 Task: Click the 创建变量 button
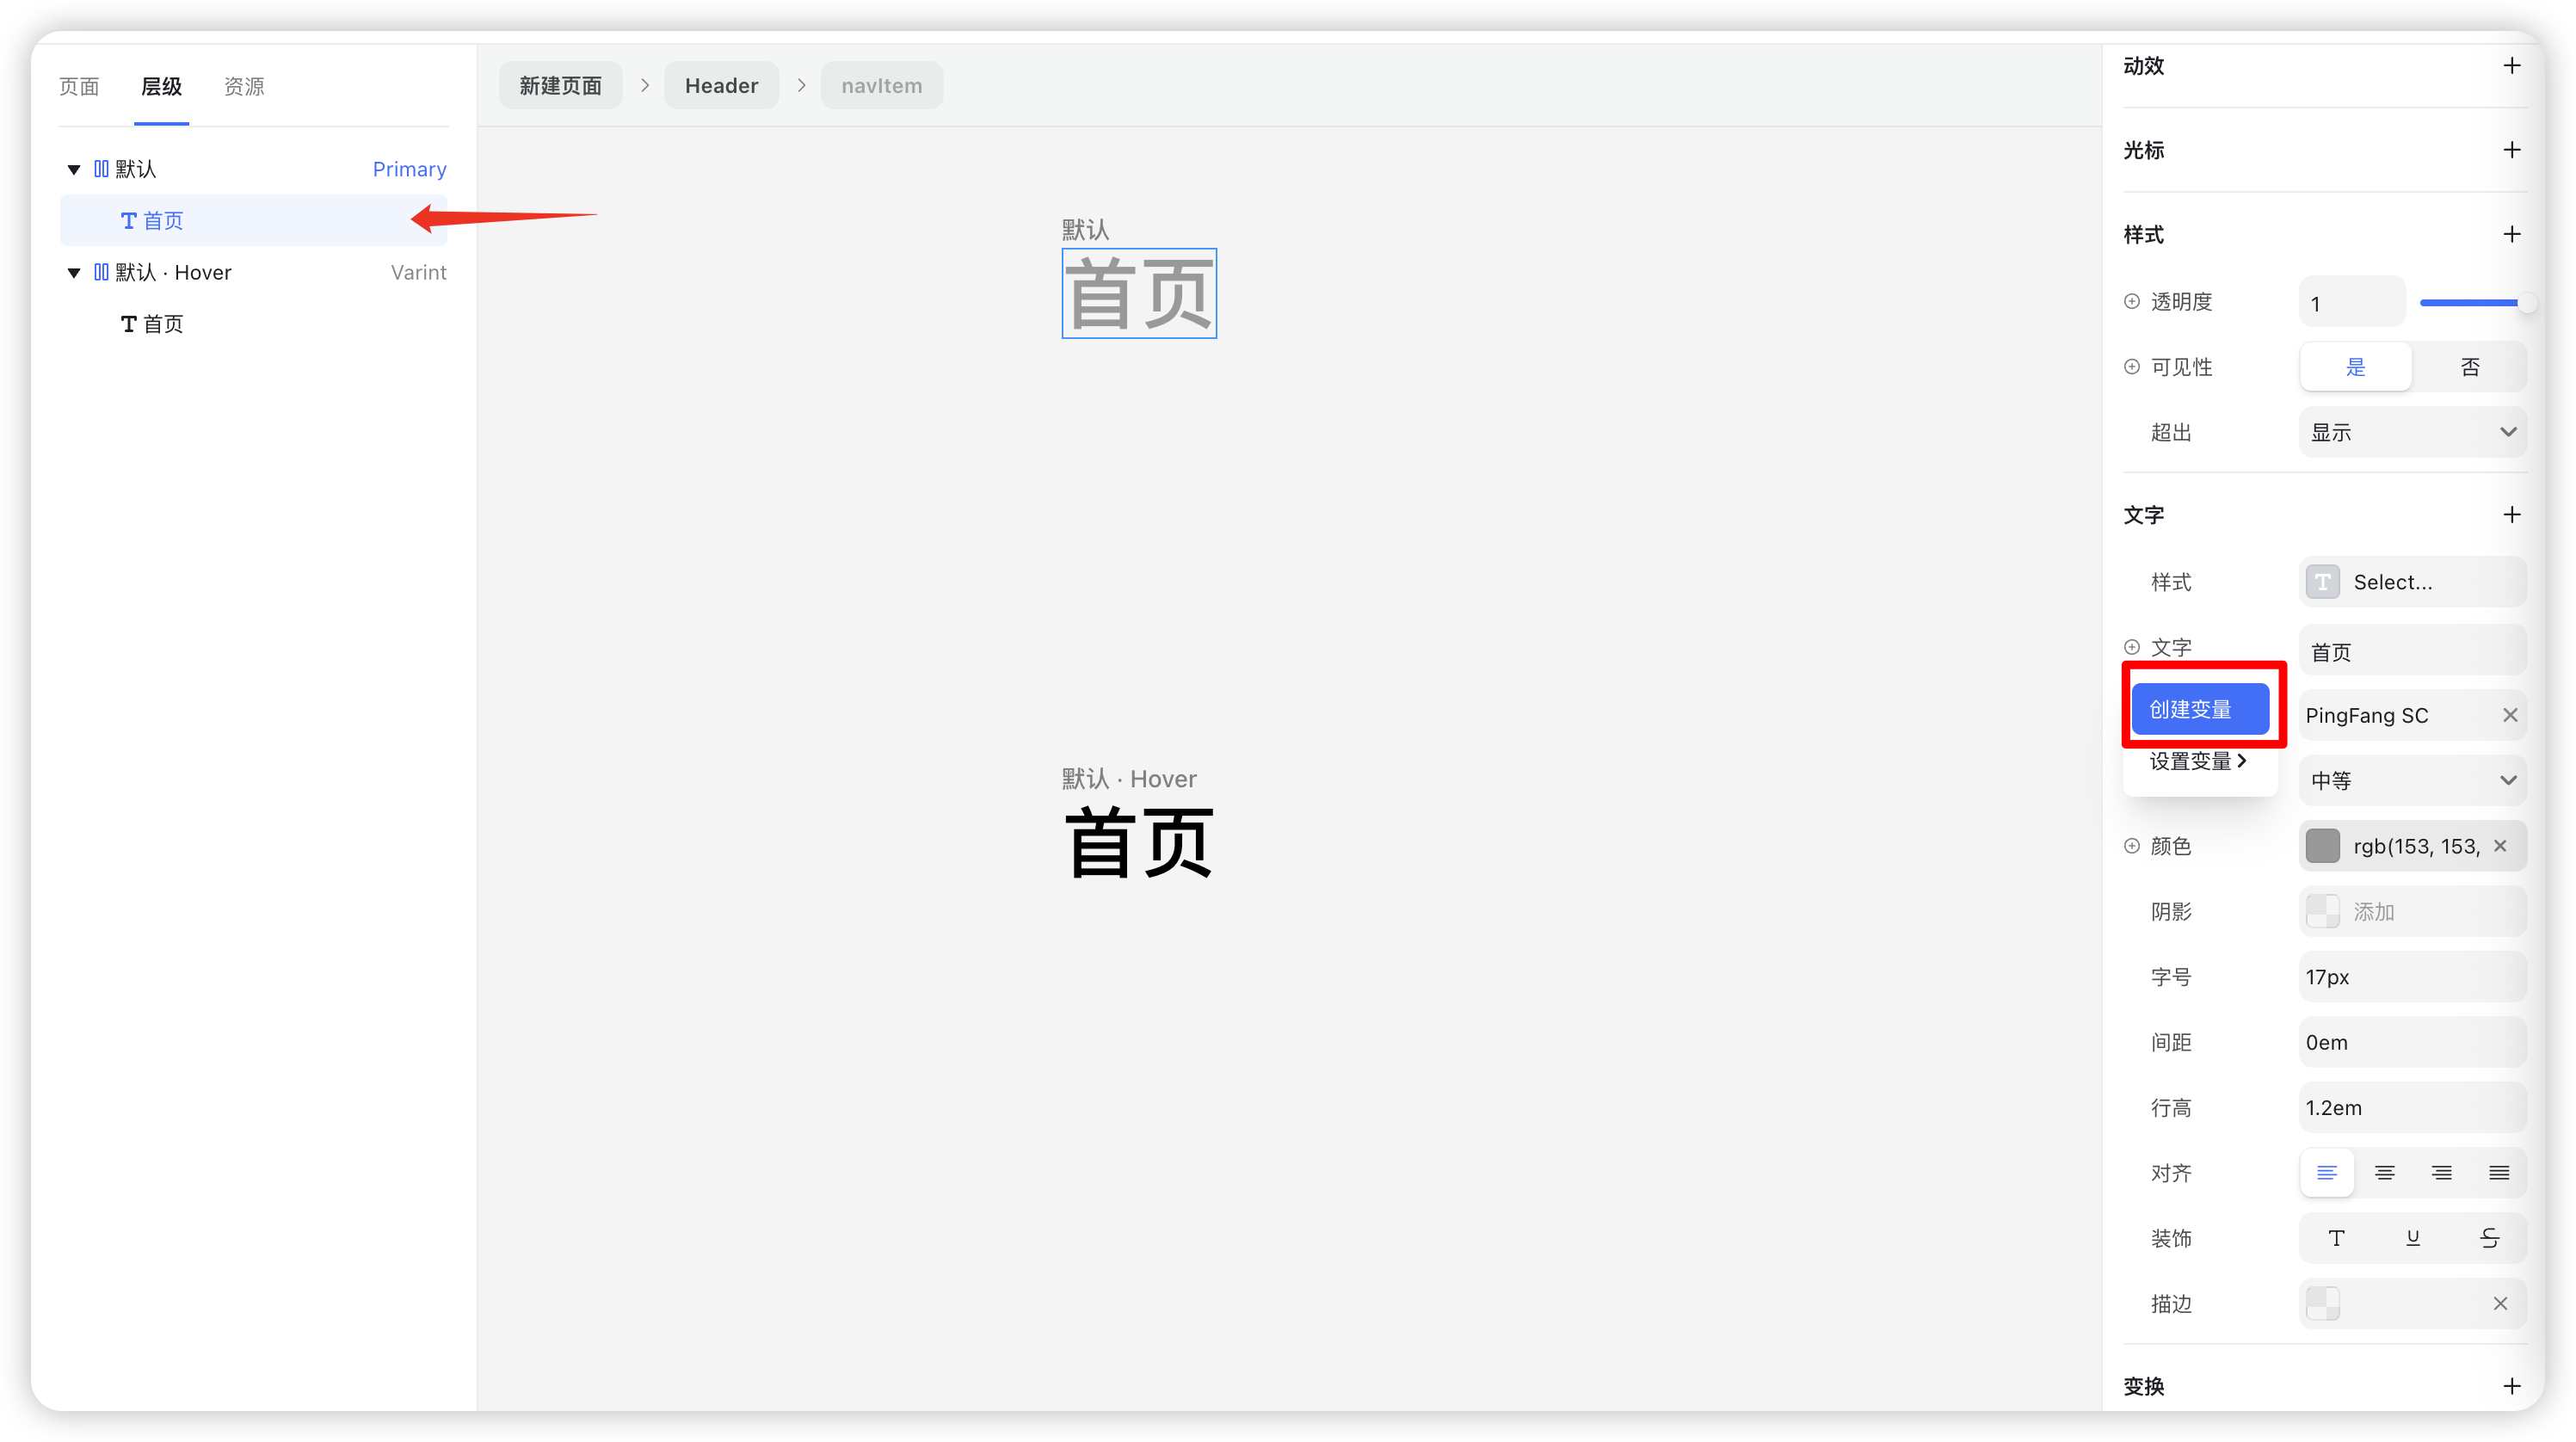click(x=2199, y=709)
